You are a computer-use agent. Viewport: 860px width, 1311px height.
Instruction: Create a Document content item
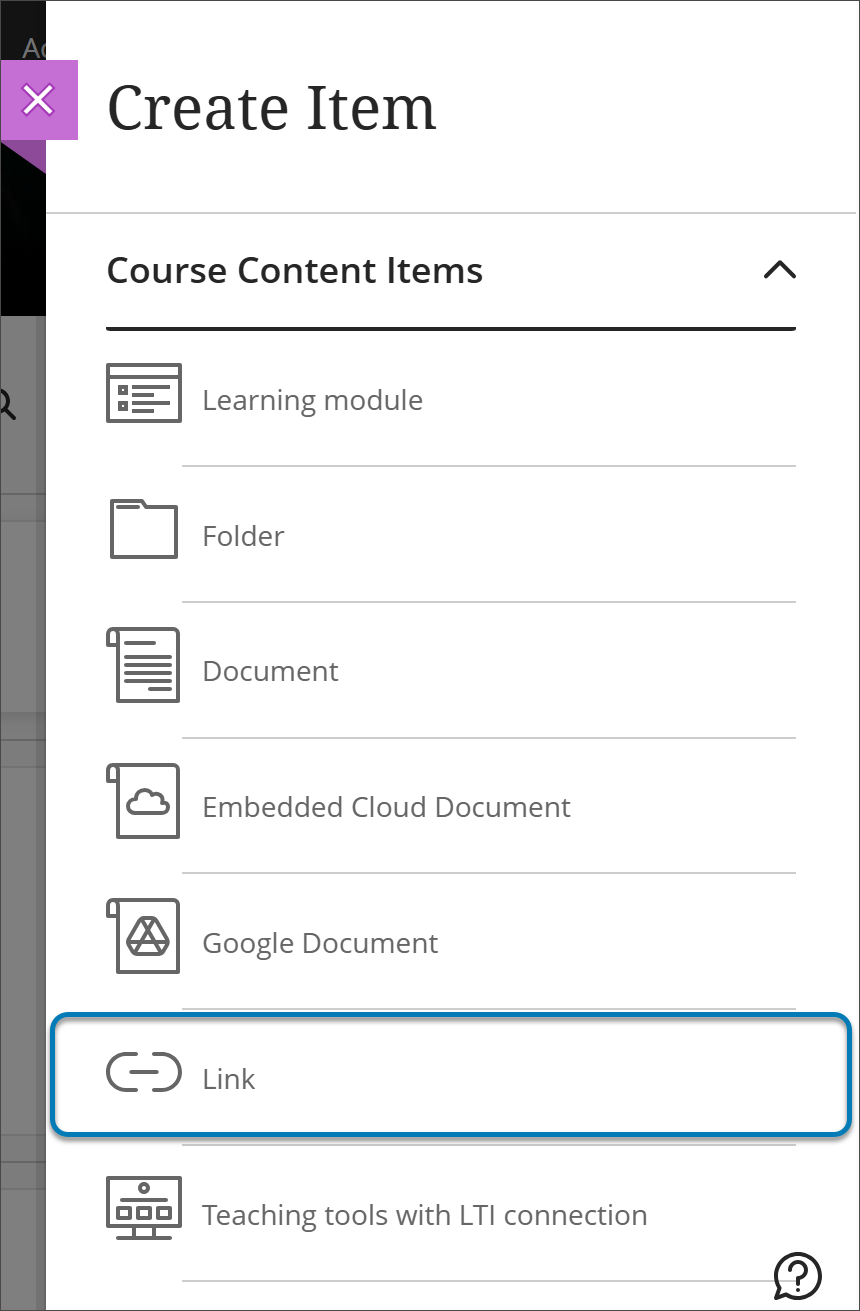(x=270, y=671)
